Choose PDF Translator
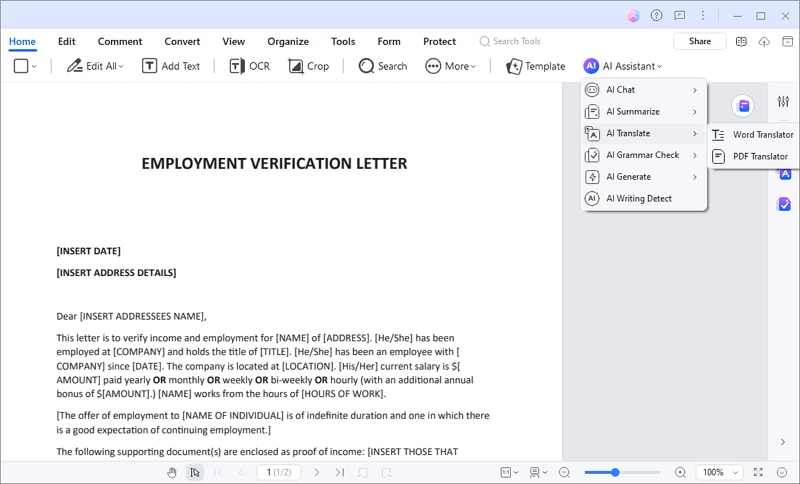Viewport: 800px width, 484px height. coord(753,157)
